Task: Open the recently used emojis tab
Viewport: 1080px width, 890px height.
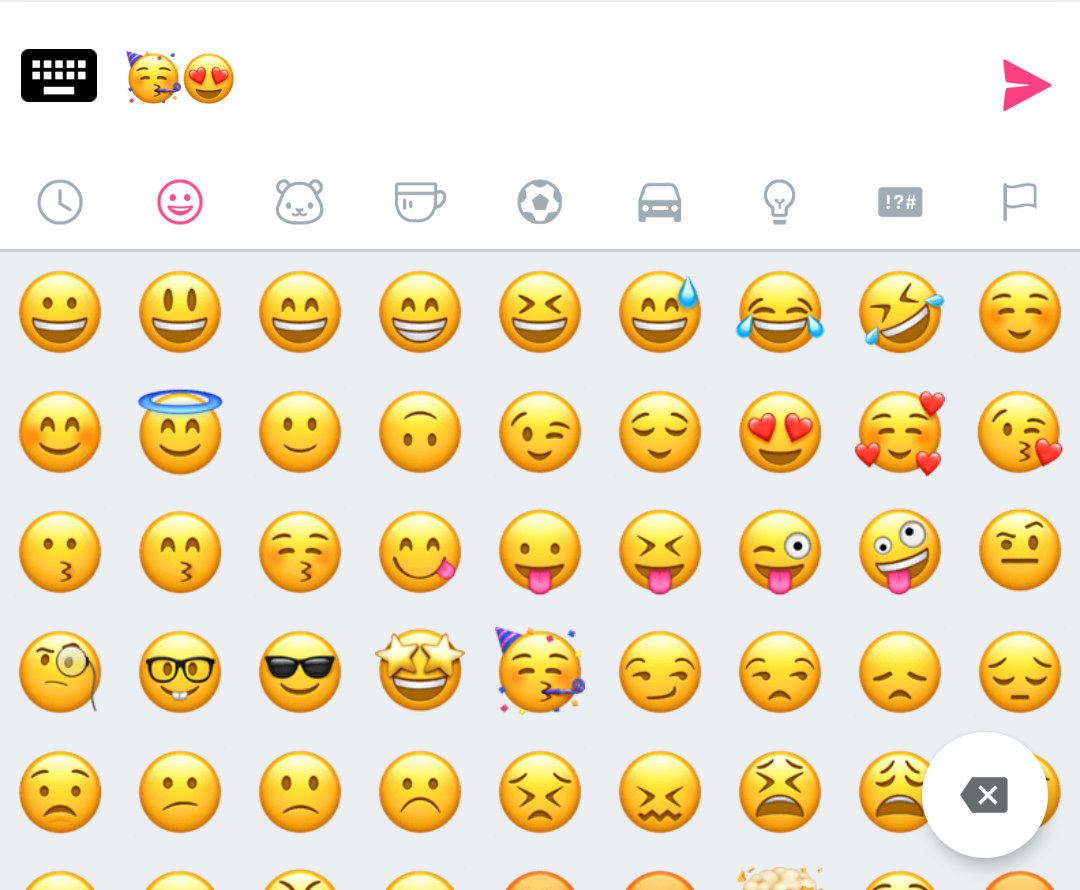Action: (60, 203)
